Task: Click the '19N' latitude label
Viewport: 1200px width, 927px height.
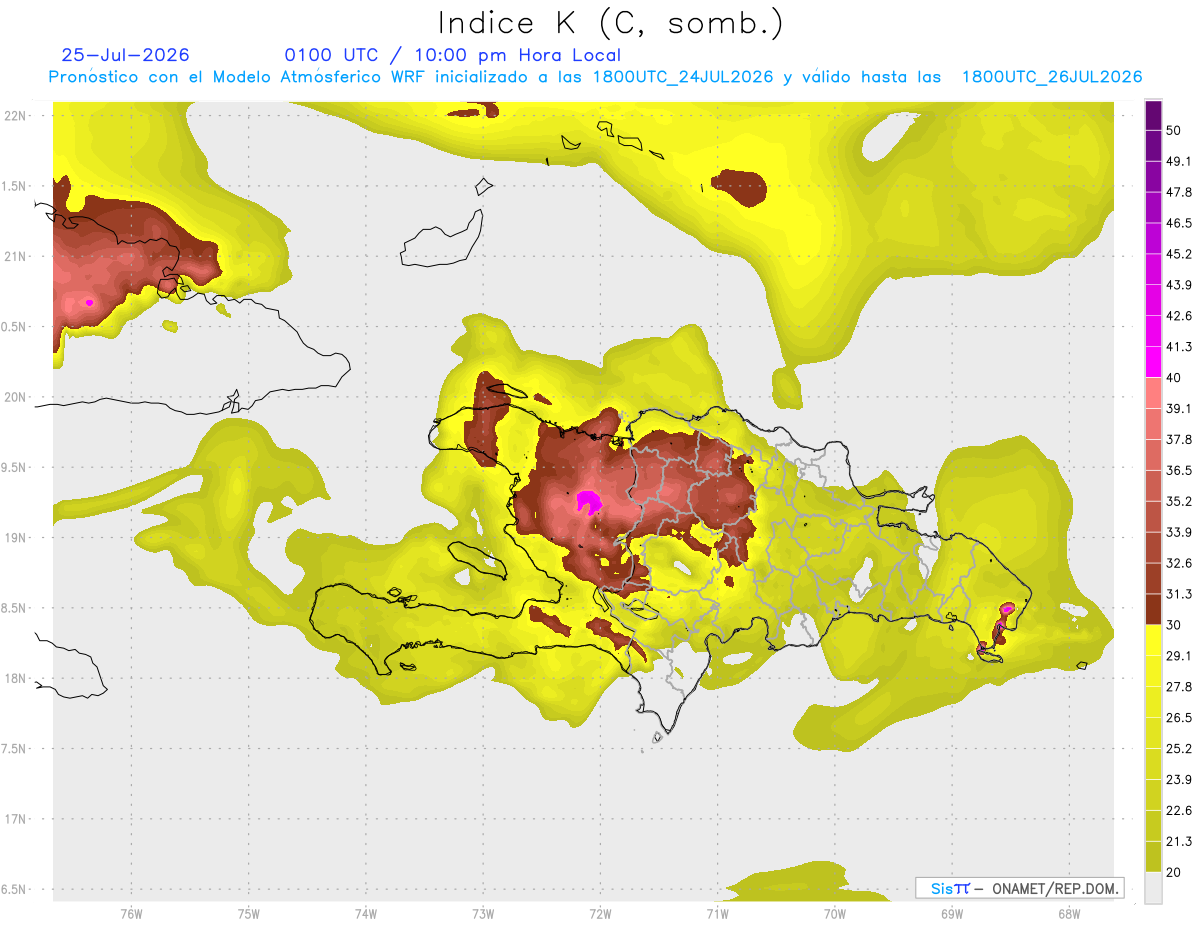Action: (x=15, y=538)
